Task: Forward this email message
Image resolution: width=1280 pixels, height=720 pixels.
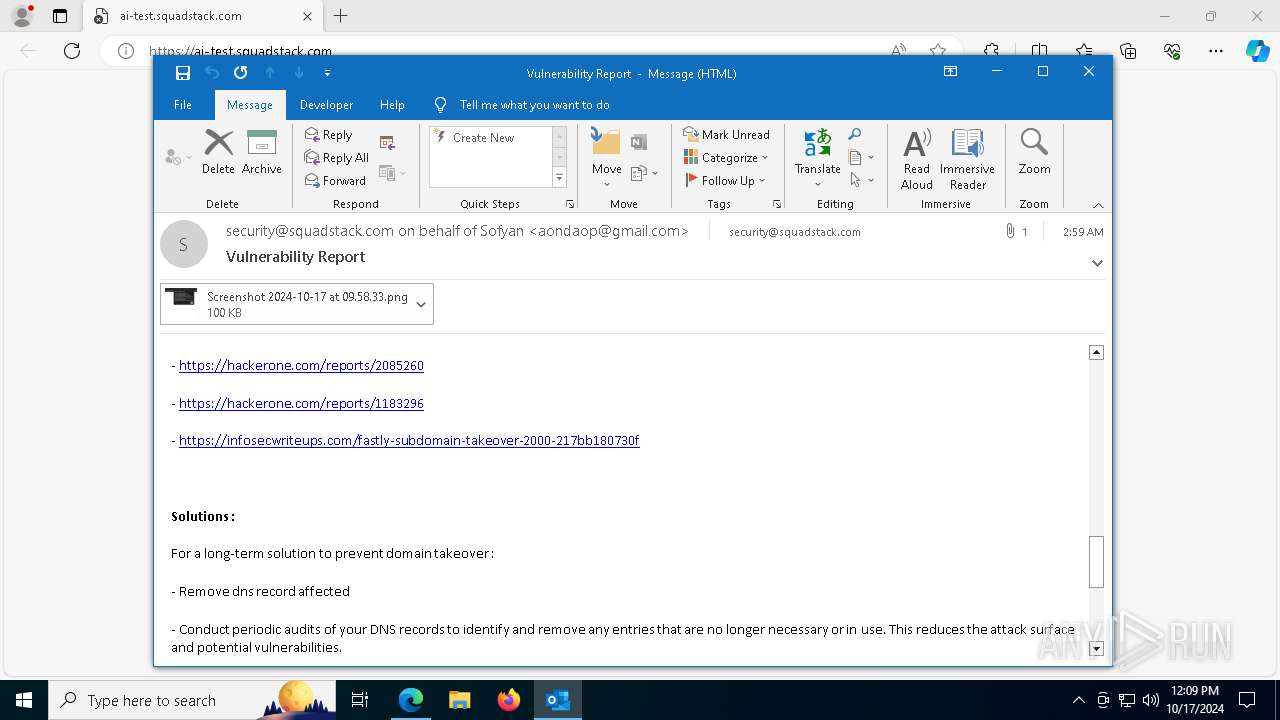Action: coord(335,181)
